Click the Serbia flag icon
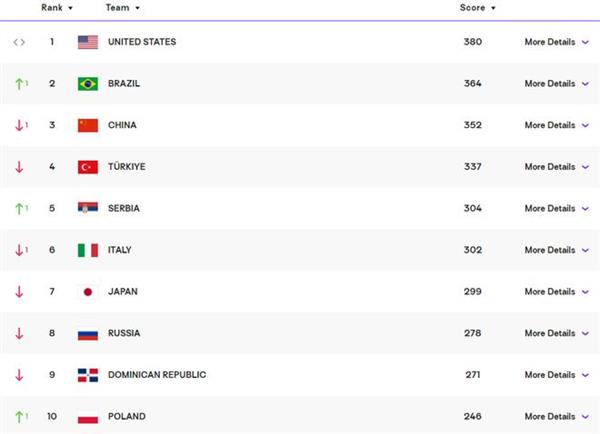Image resolution: width=600 pixels, height=434 pixels. click(88, 207)
